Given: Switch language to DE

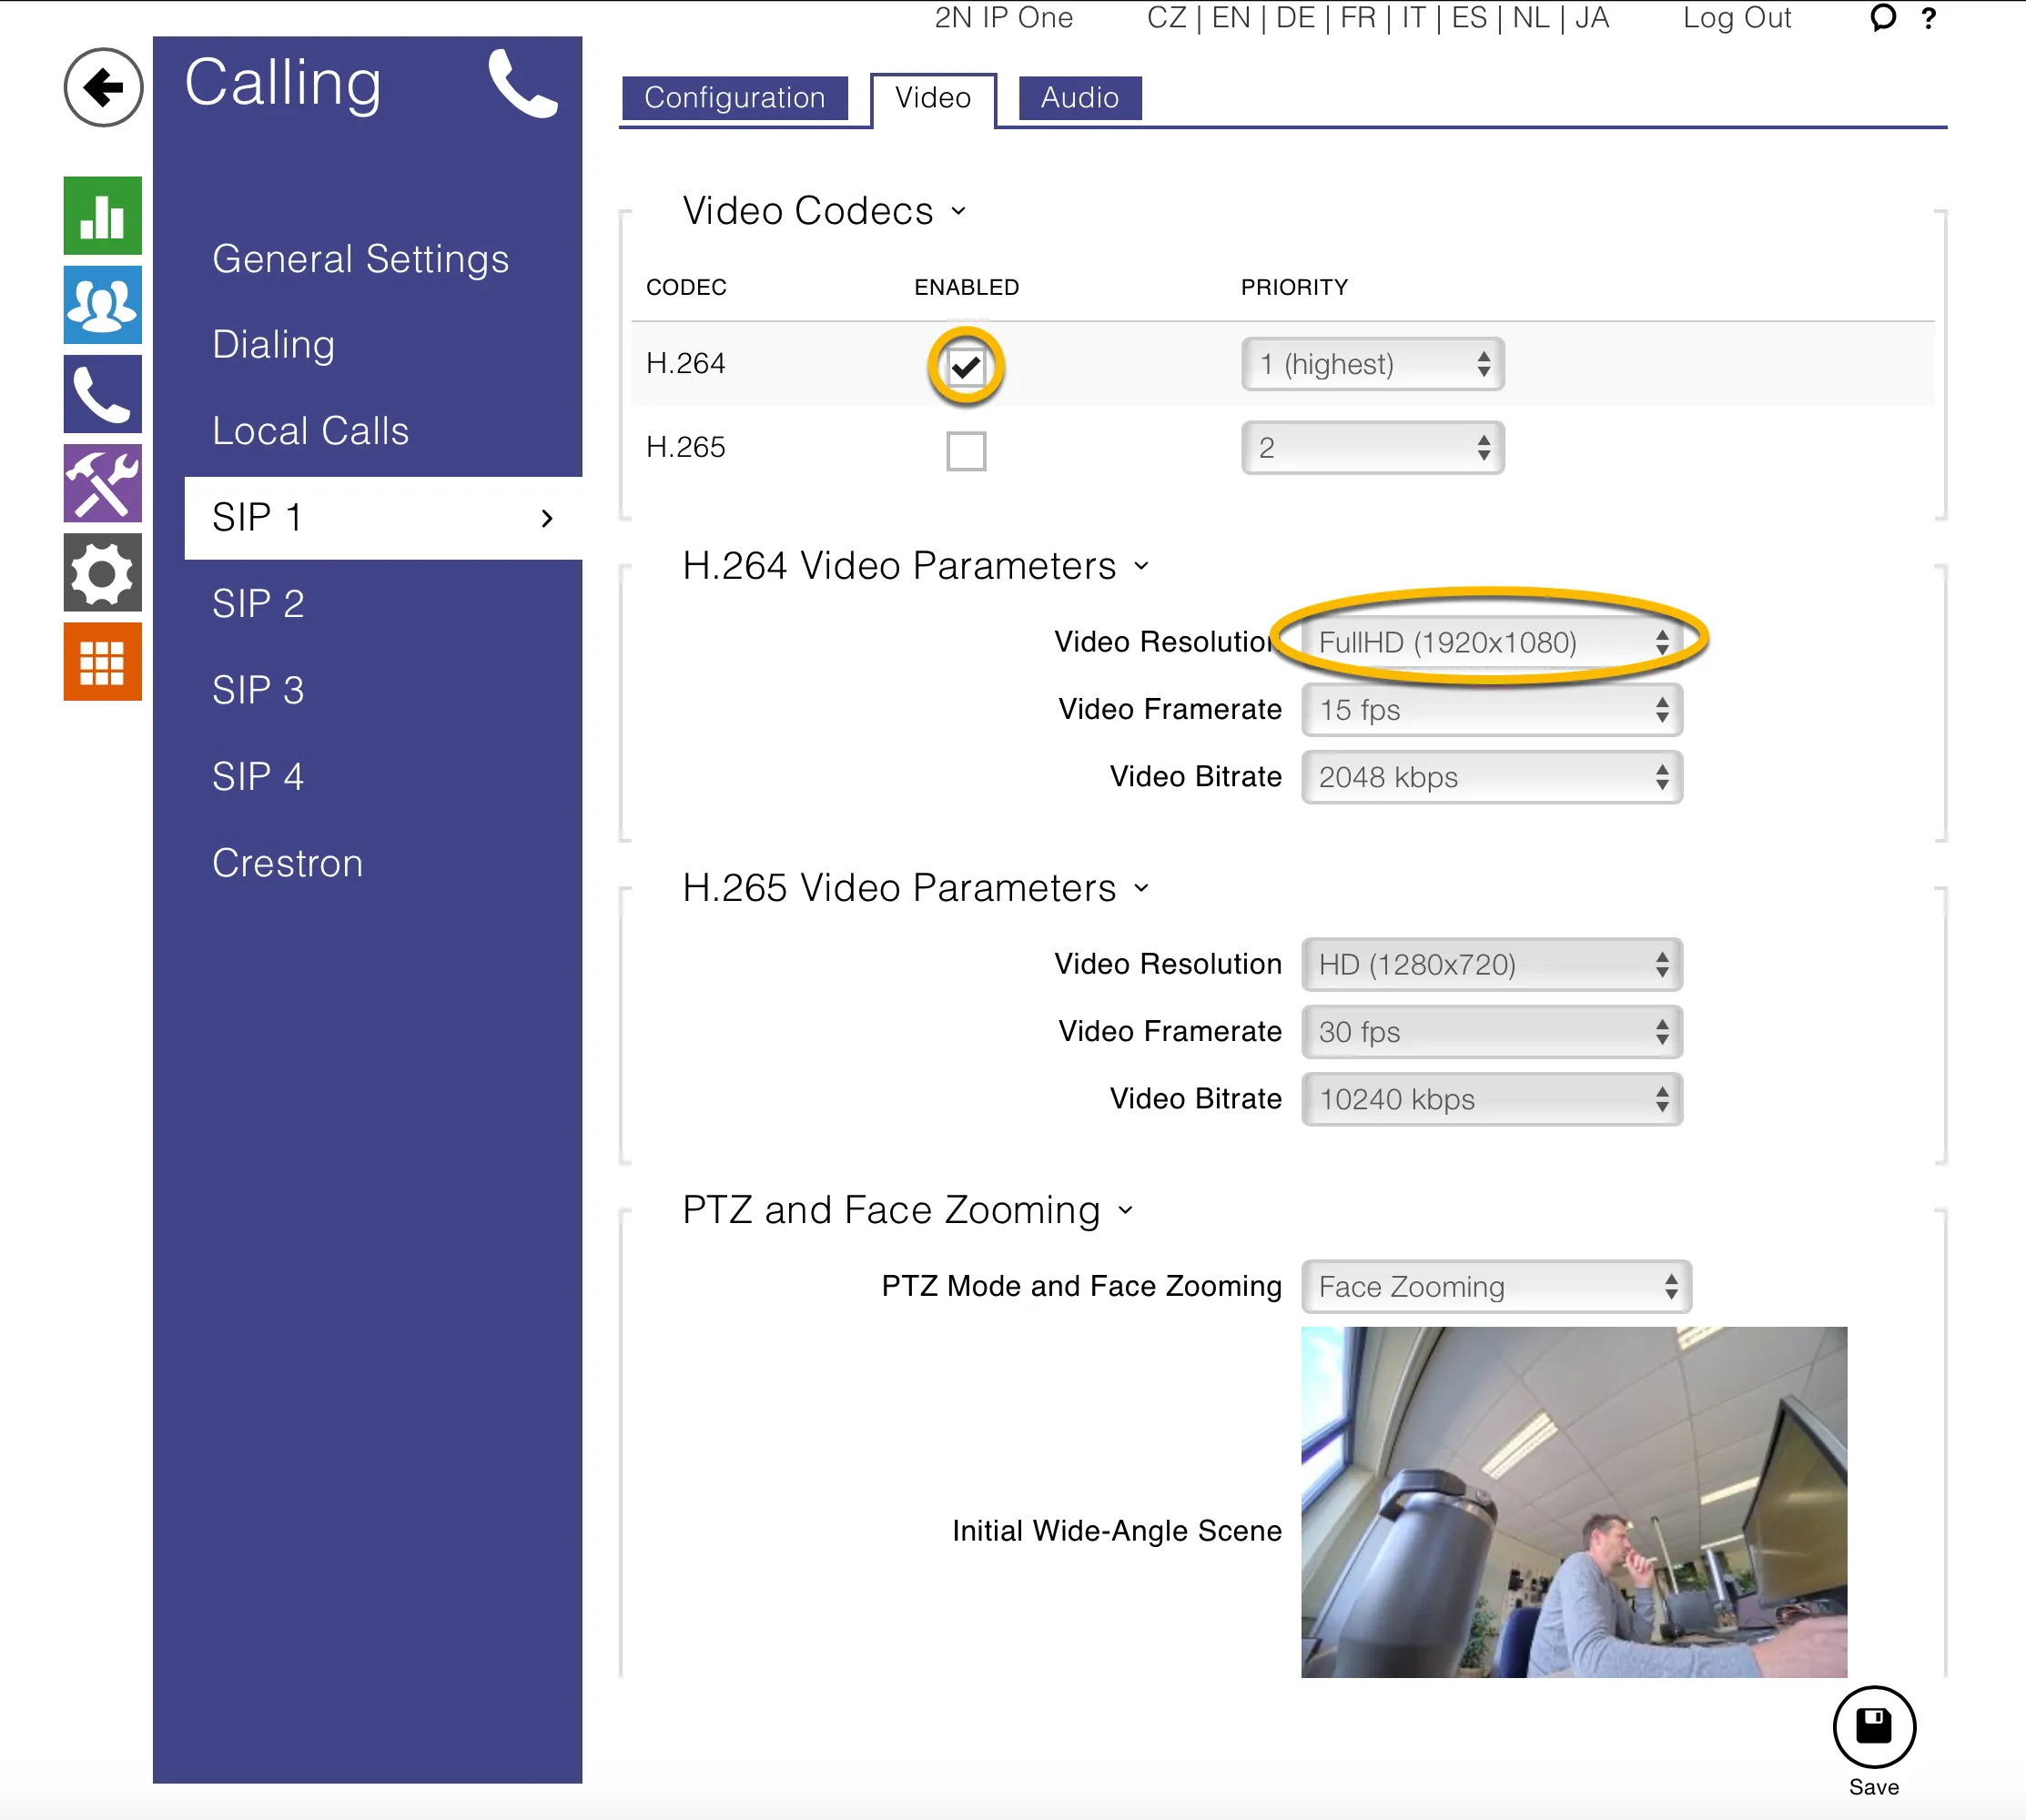Looking at the screenshot, I should click(x=1296, y=18).
